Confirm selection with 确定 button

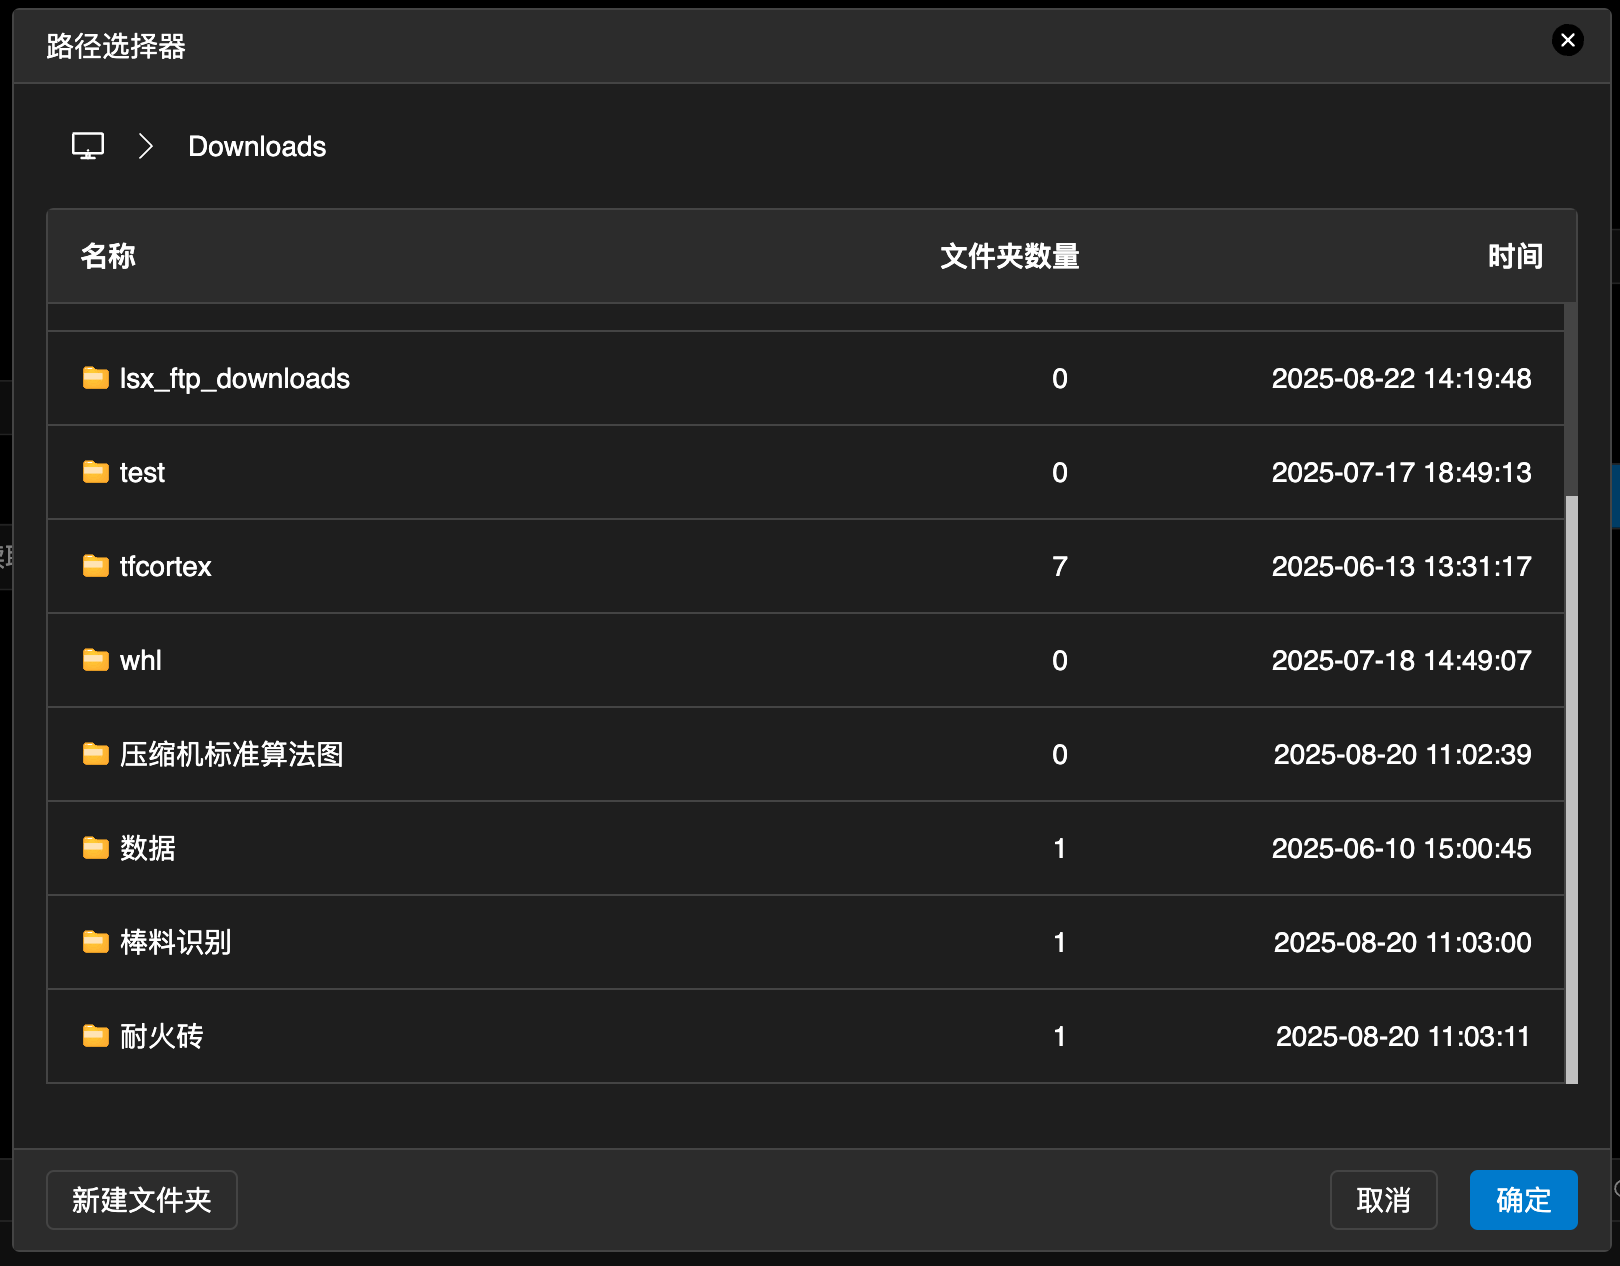coord(1523,1199)
